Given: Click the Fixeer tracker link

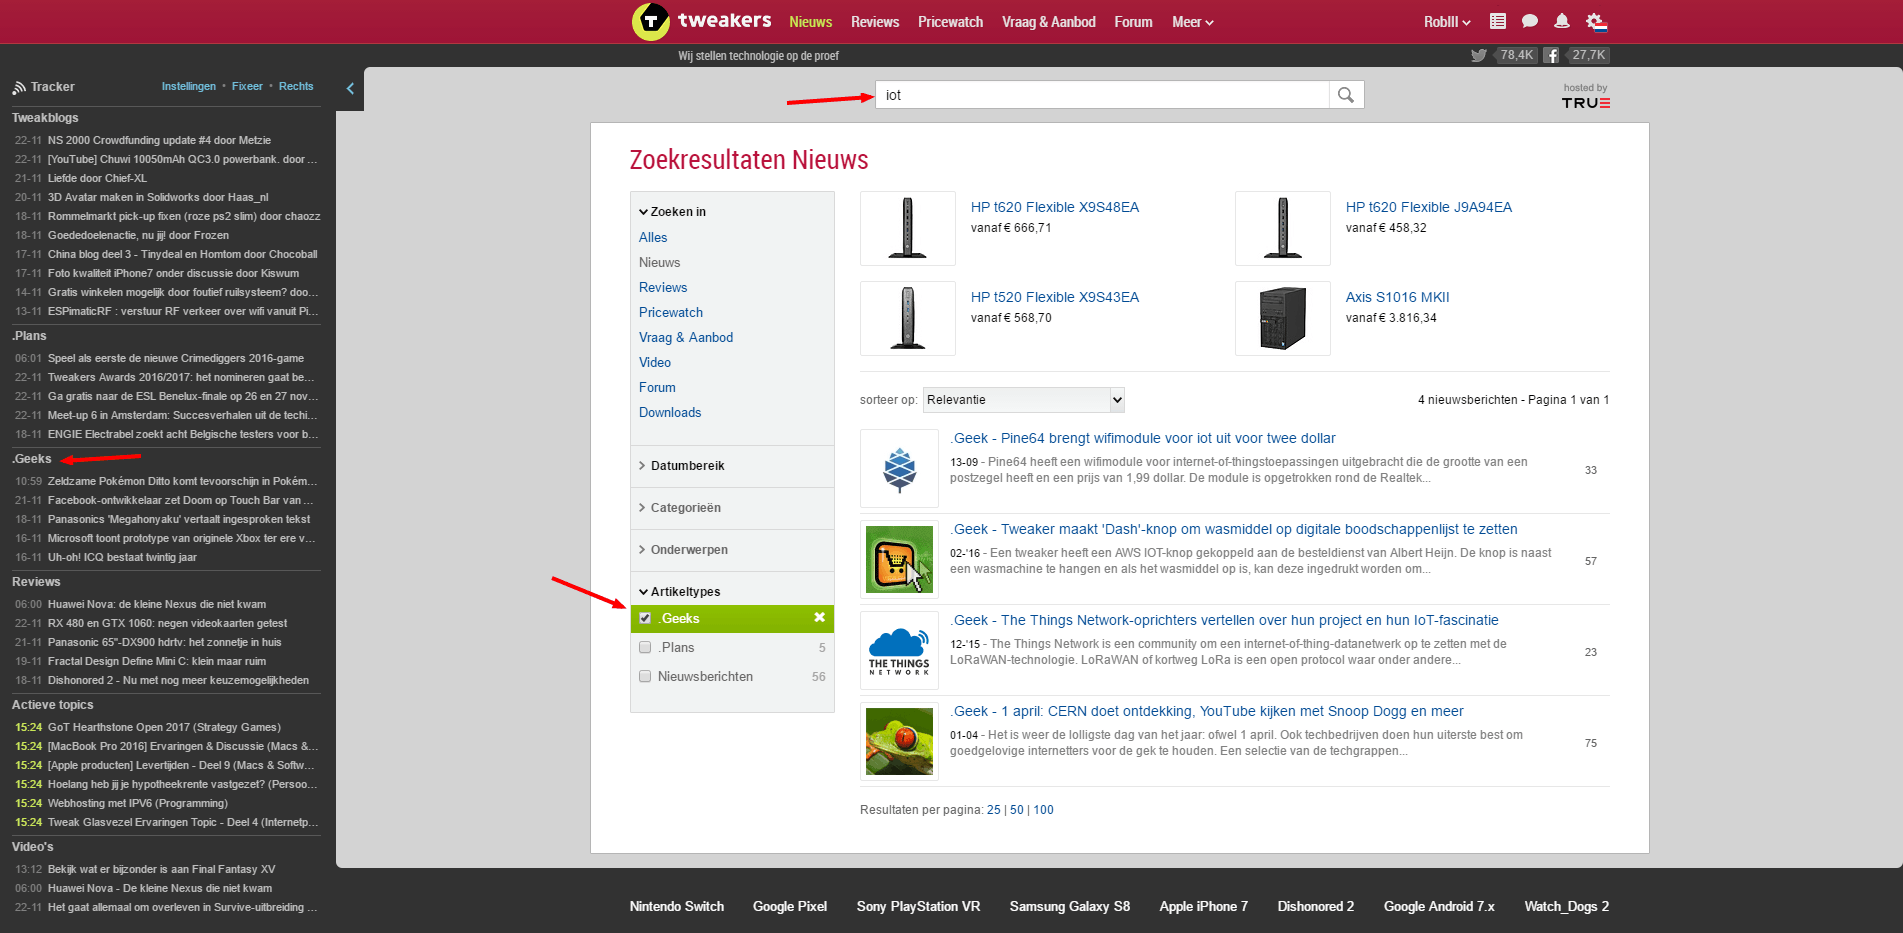Looking at the screenshot, I should pyautogui.click(x=247, y=86).
